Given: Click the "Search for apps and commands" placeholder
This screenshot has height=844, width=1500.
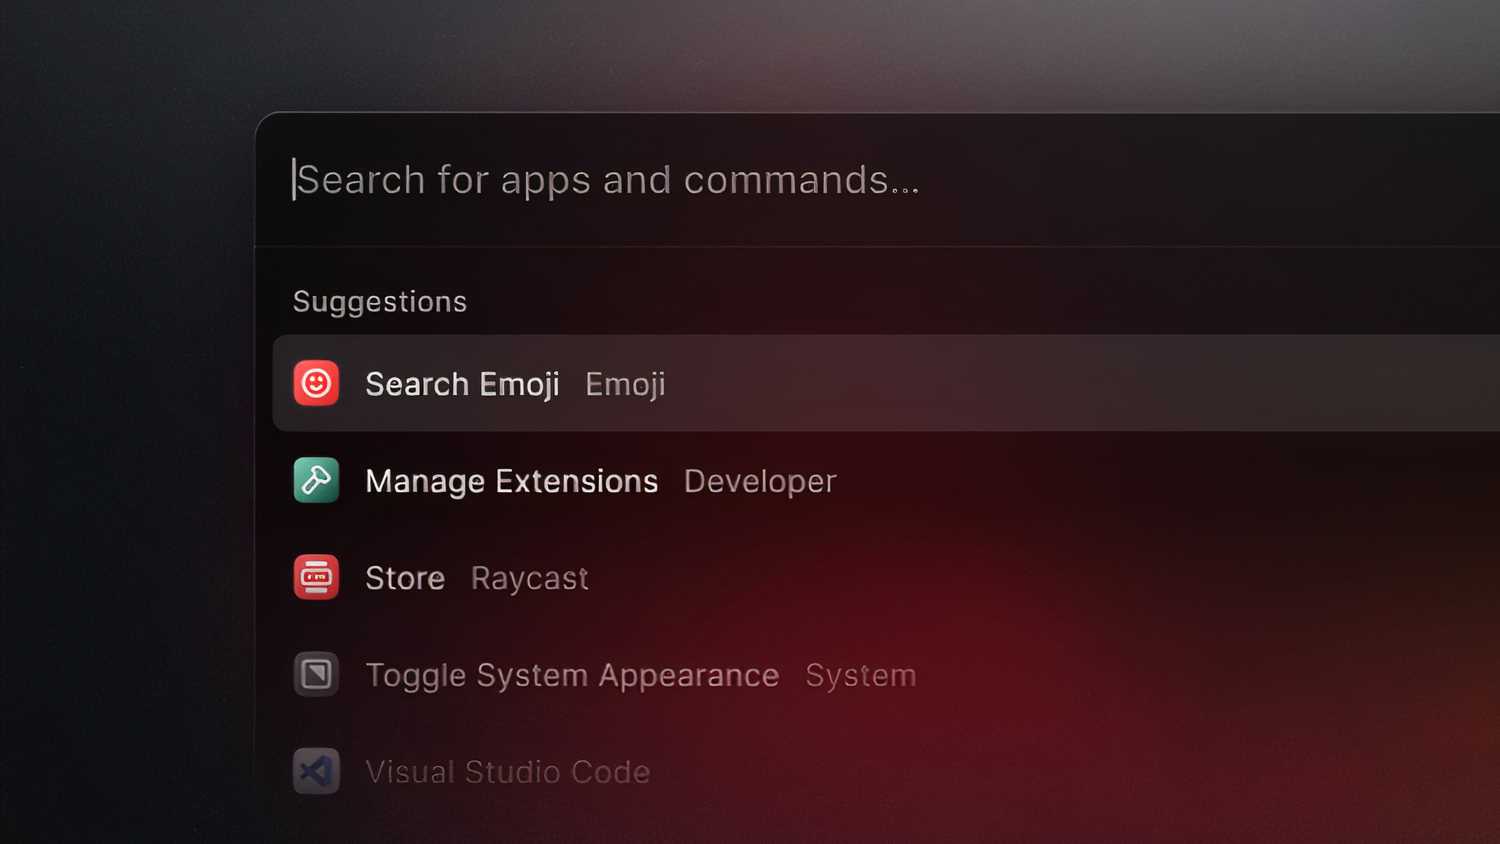Looking at the screenshot, I should (605, 179).
